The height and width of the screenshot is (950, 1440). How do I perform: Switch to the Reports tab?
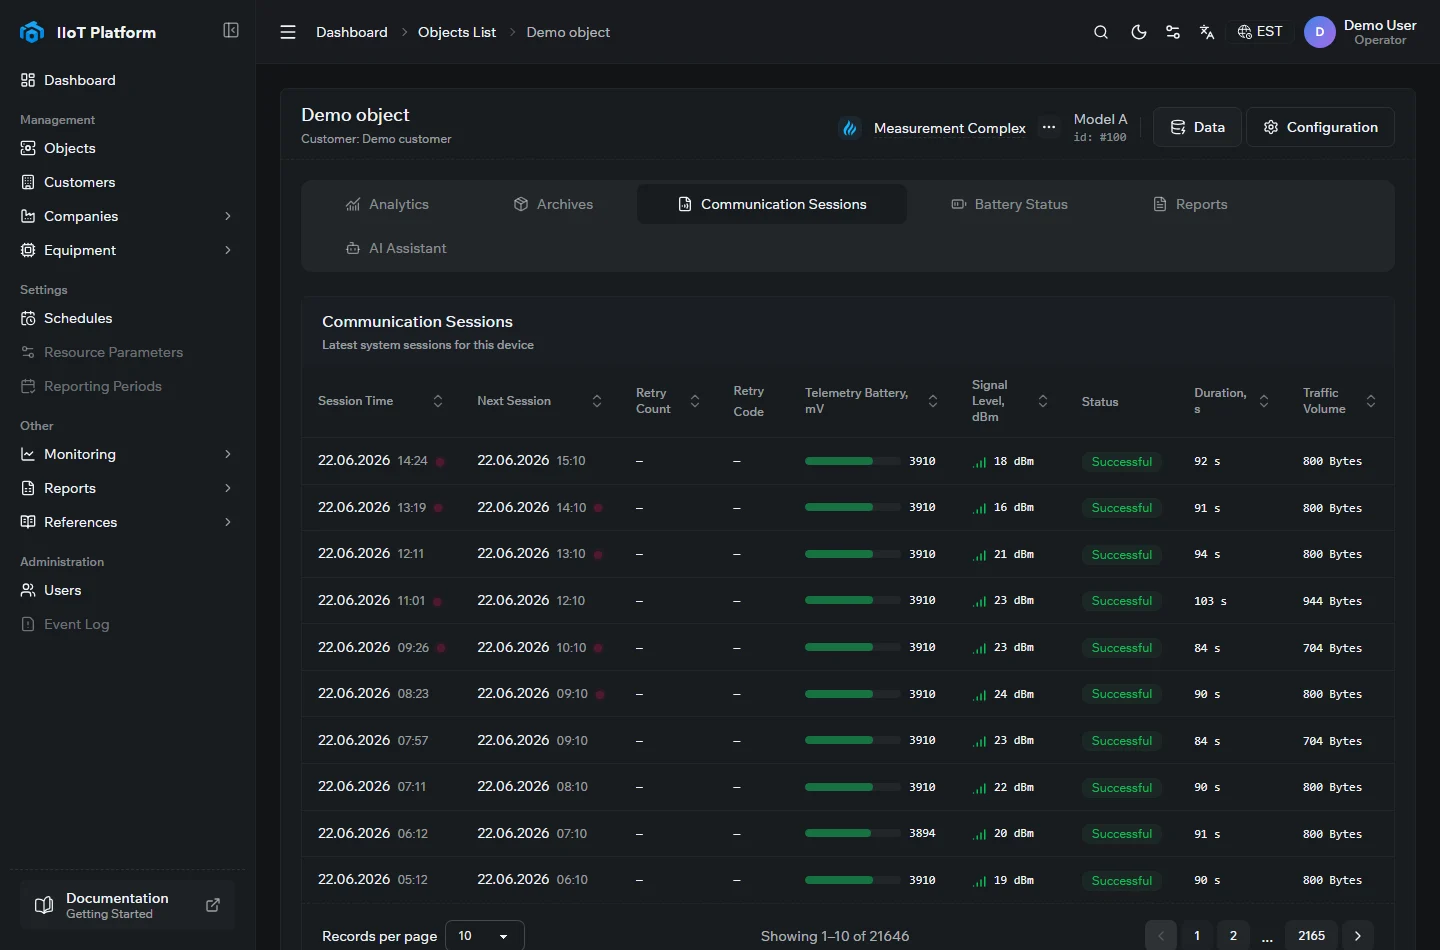click(x=1190, y=204)
